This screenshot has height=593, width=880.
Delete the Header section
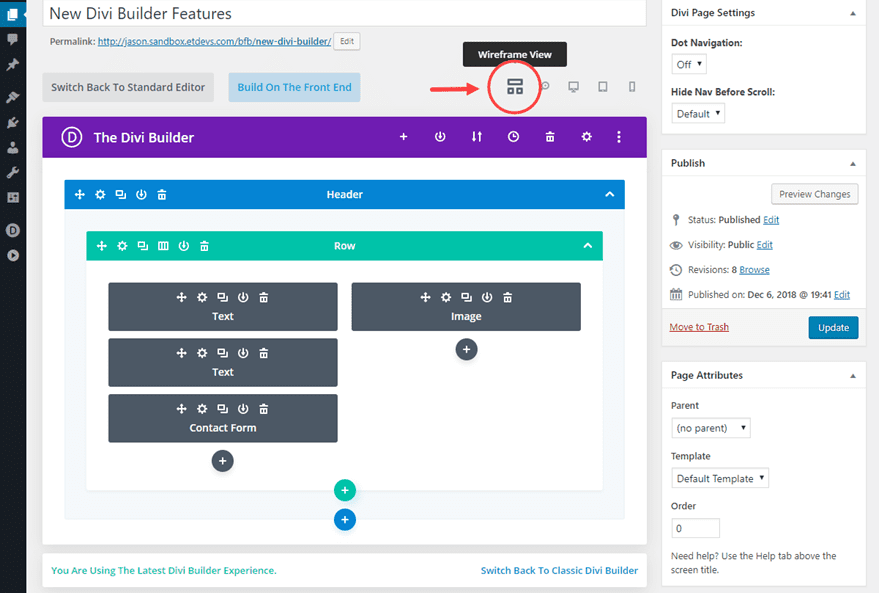(x=162, y=194)
